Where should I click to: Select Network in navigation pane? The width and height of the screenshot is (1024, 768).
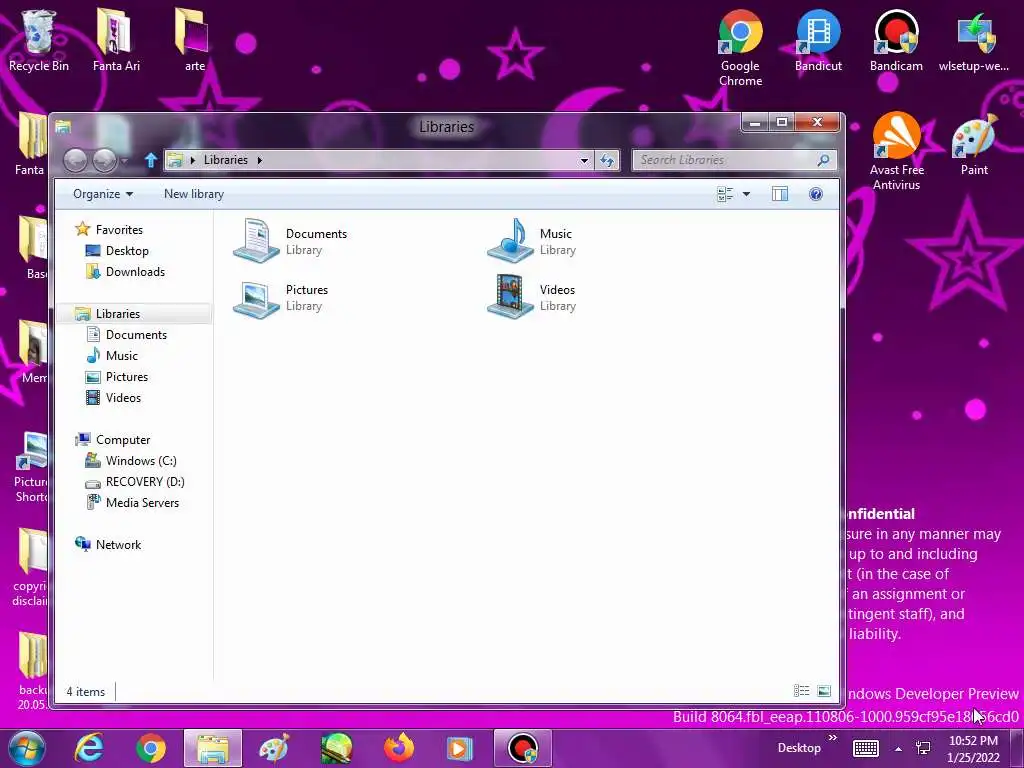[x=118, y=545]
